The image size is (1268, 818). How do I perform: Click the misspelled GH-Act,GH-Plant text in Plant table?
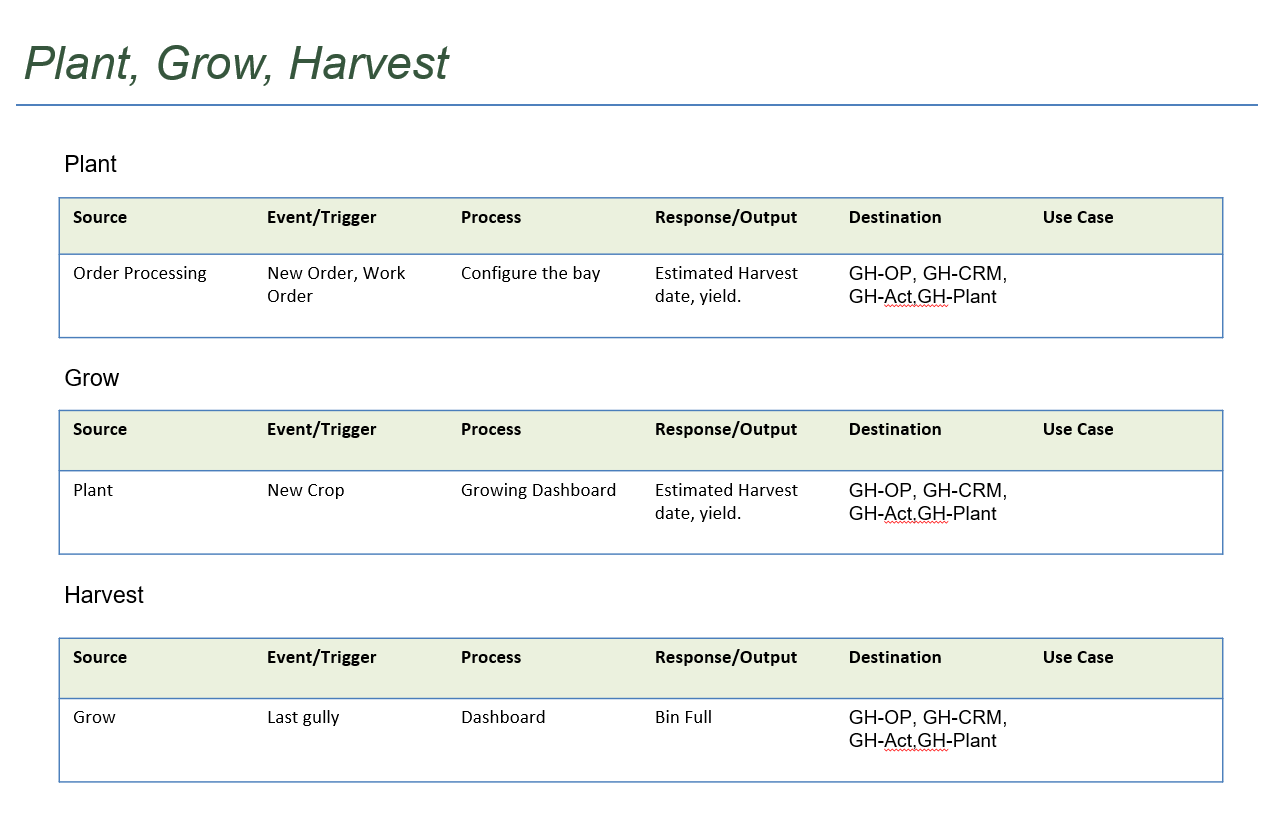[922, 297]
